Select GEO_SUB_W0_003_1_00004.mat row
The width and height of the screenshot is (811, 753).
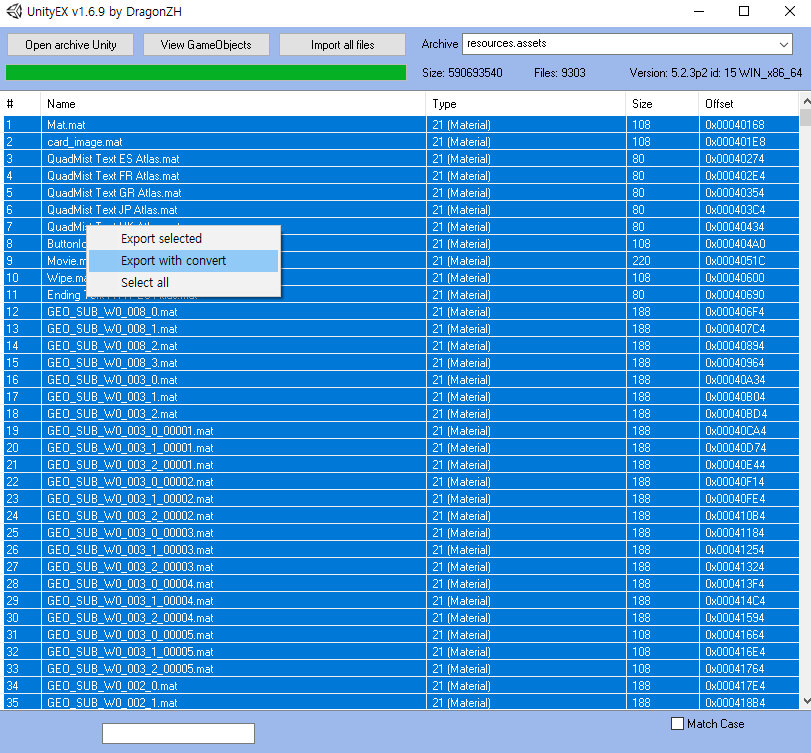pos(401,601)
